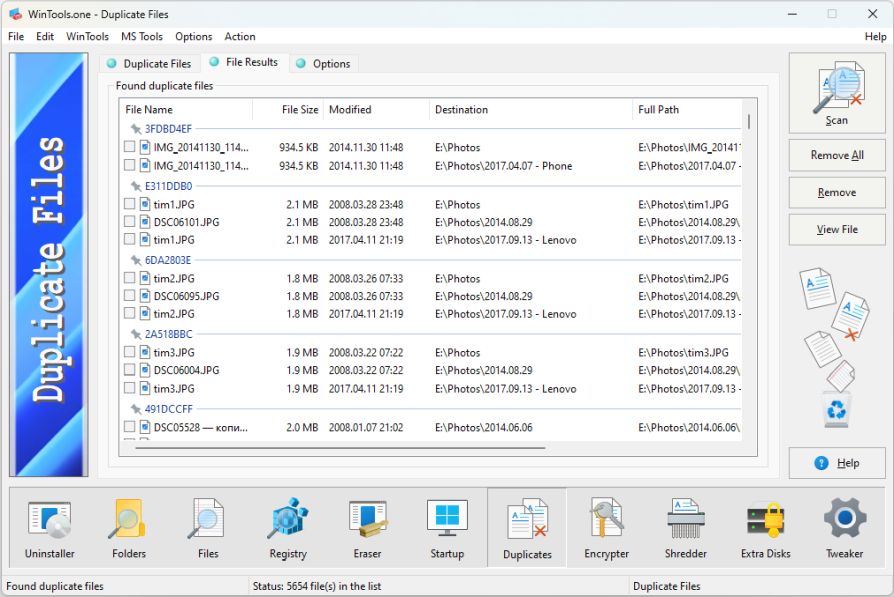Open the Files scan tool

pyautogui.click(x=208, y=527)
